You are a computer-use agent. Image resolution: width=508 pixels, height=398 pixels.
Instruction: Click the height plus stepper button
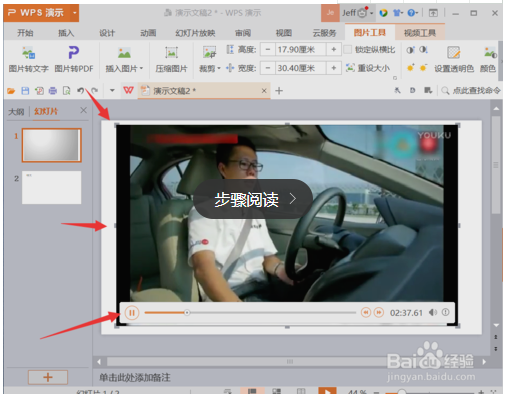tap(334, 50)
